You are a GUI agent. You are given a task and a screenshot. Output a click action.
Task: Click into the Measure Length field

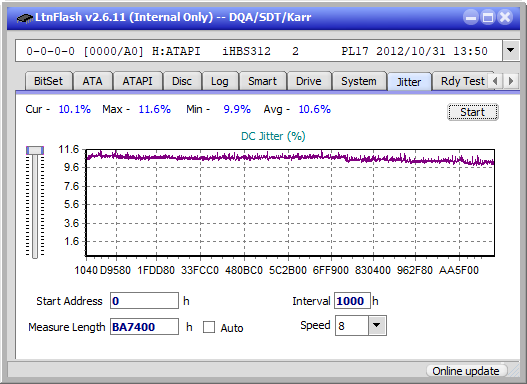[145, 327]
